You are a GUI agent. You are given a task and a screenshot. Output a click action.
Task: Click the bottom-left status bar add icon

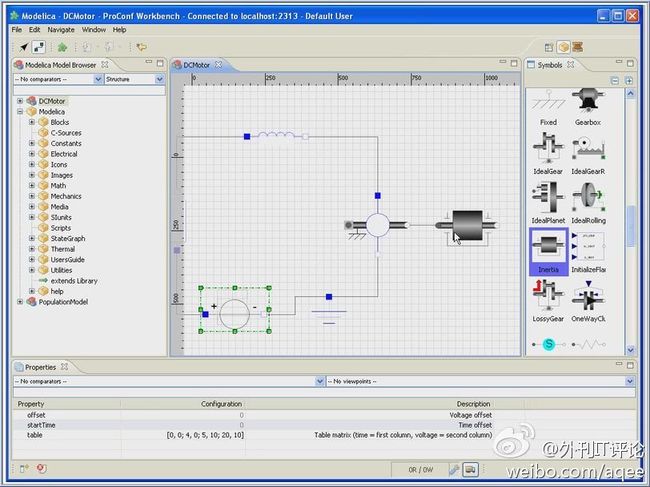tap(24, 468)
